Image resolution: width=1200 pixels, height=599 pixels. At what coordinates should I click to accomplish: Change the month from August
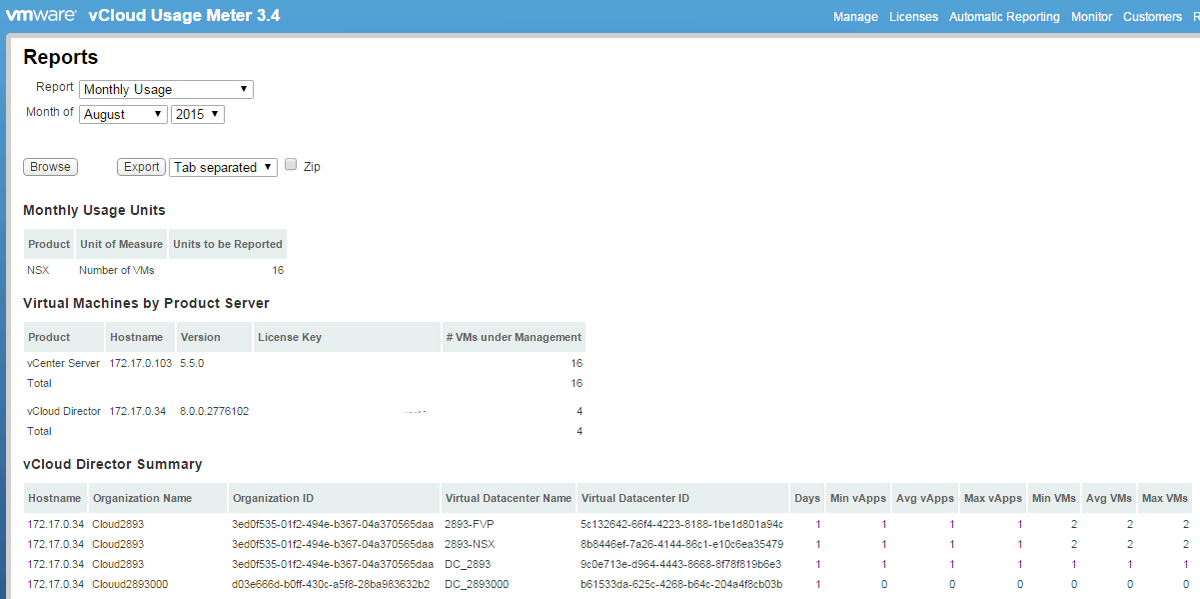[123, 114]
